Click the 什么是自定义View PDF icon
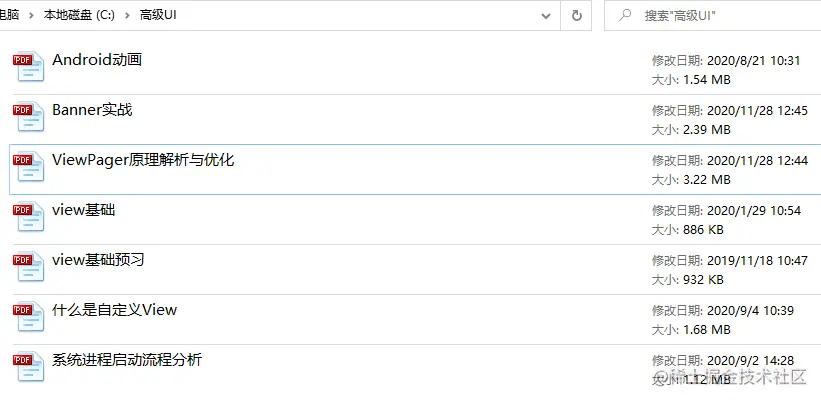This screenshot has height=401, width=821. [29, 317]
